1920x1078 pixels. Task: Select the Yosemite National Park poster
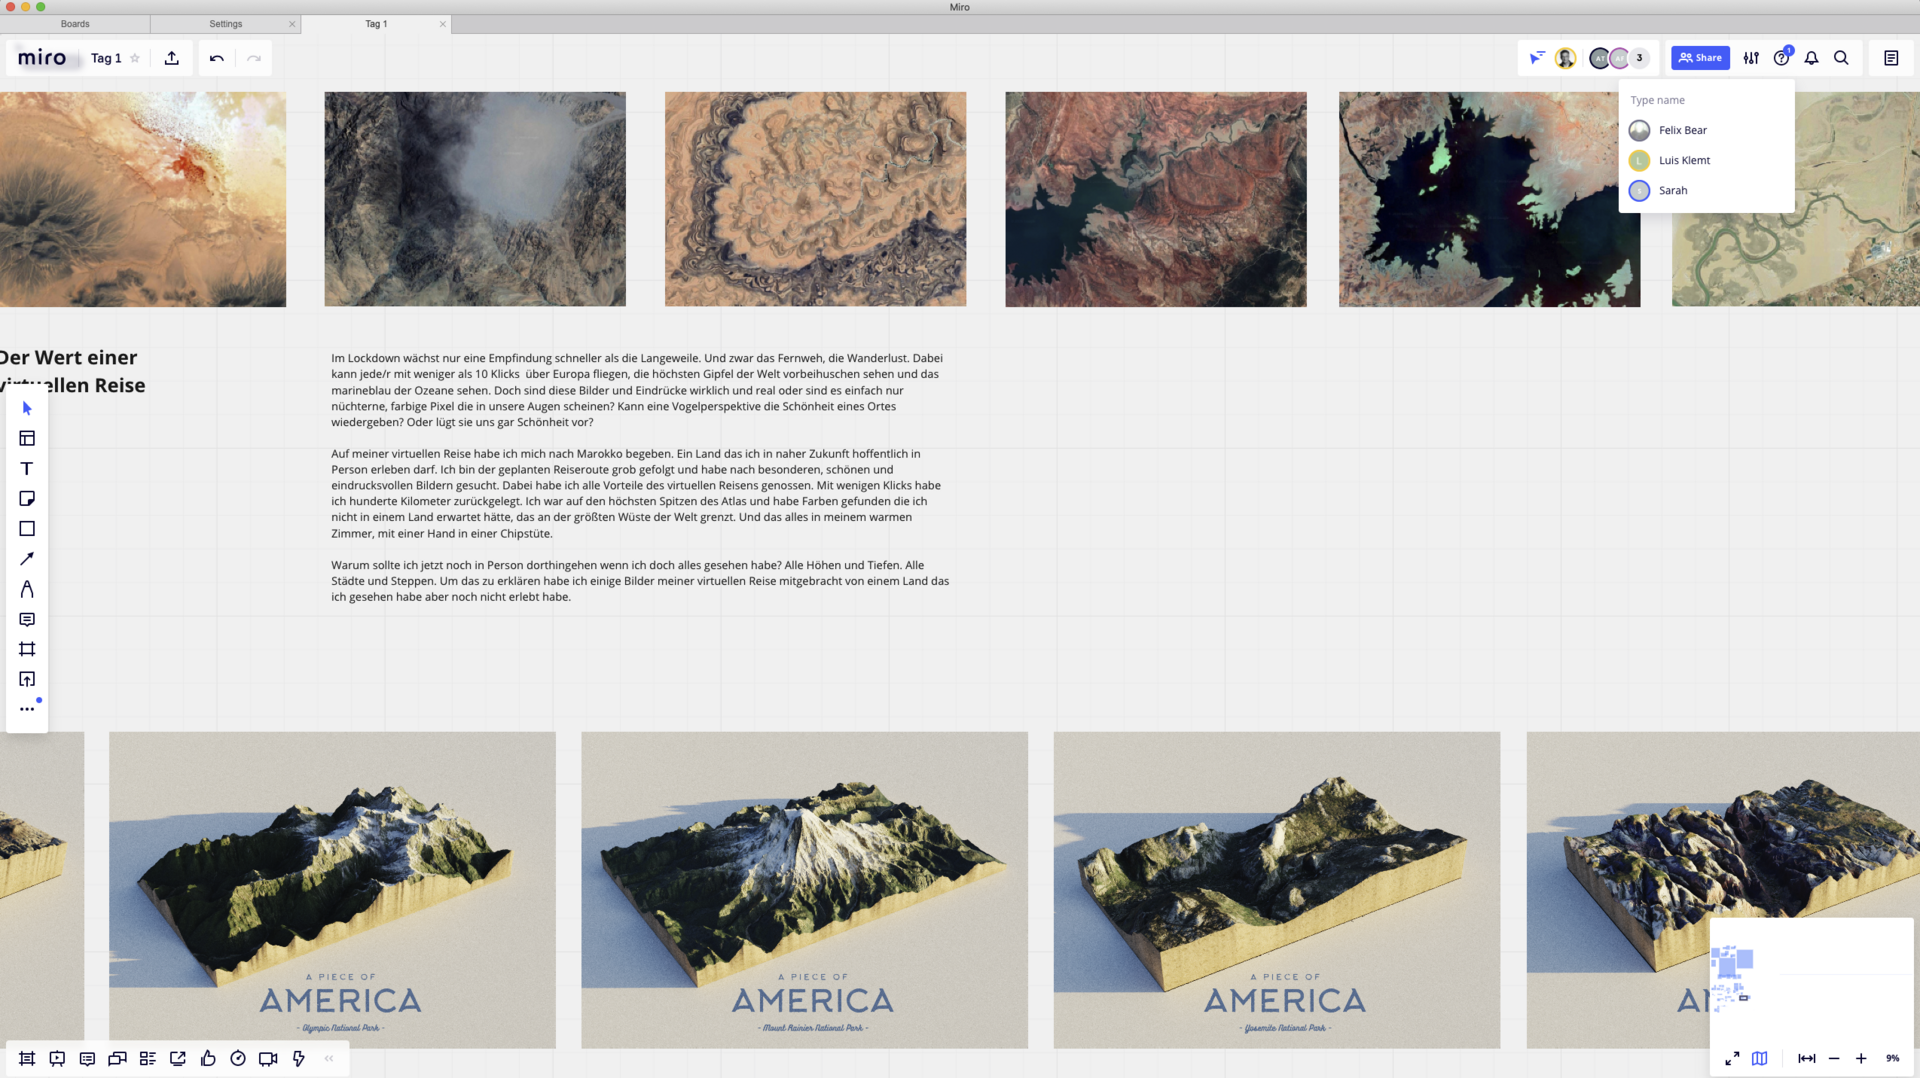[1276, 890]
